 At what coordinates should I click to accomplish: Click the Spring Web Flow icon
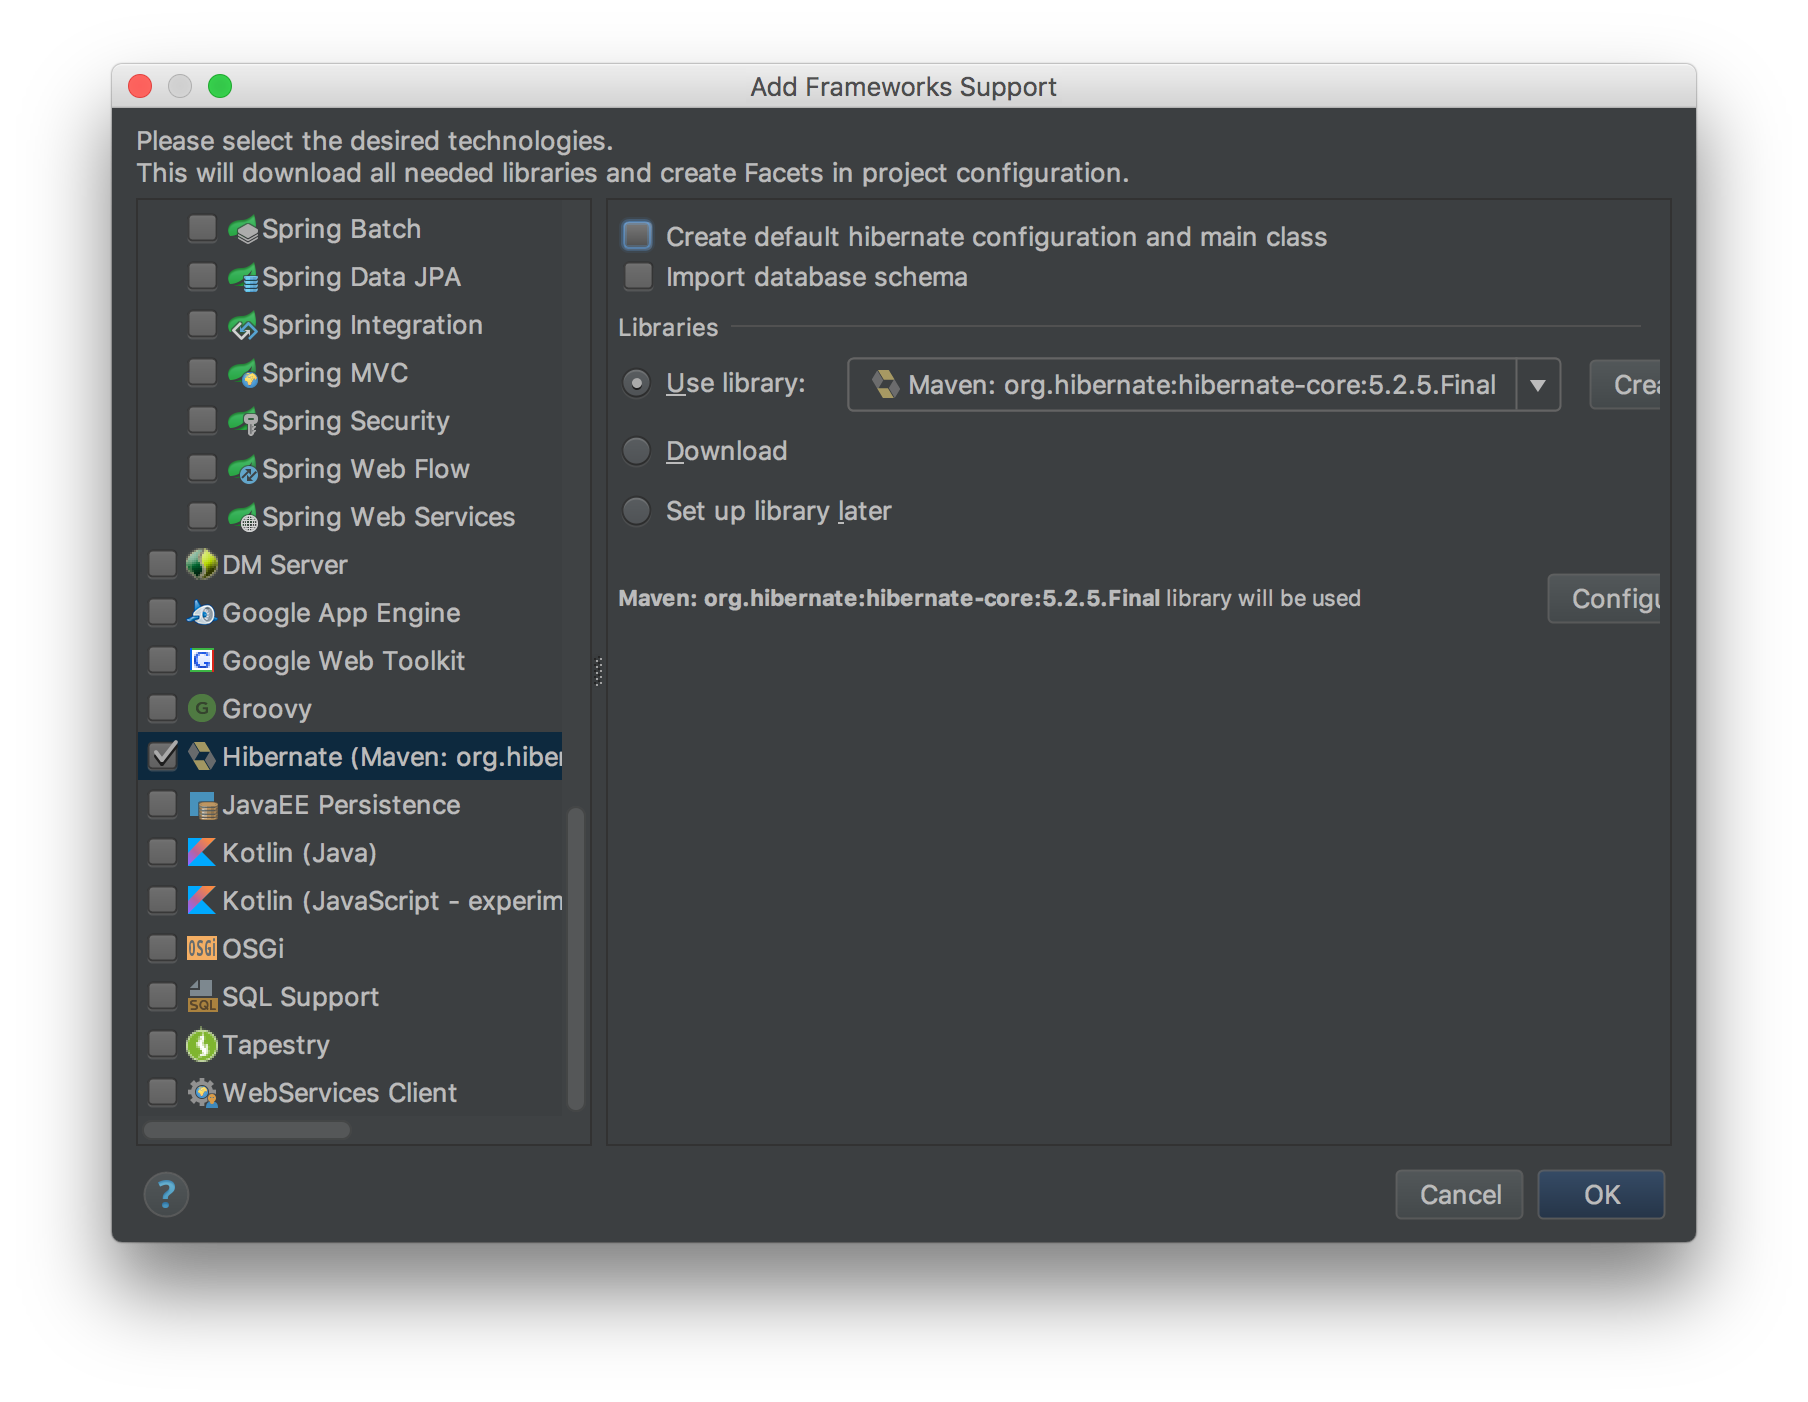(243, 470)
